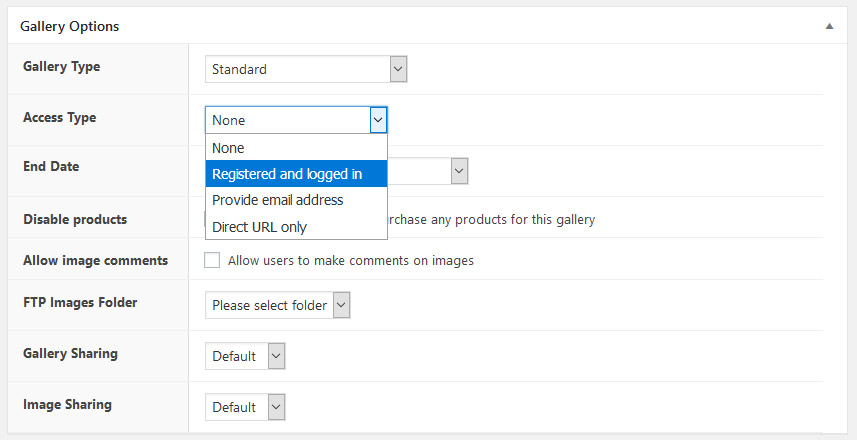Image resolution: width=857 pixels, height=440 pixels.
Task: Open the Image Sharing Default dropdown
Action: pyautogui.click(x=245, y=407)
